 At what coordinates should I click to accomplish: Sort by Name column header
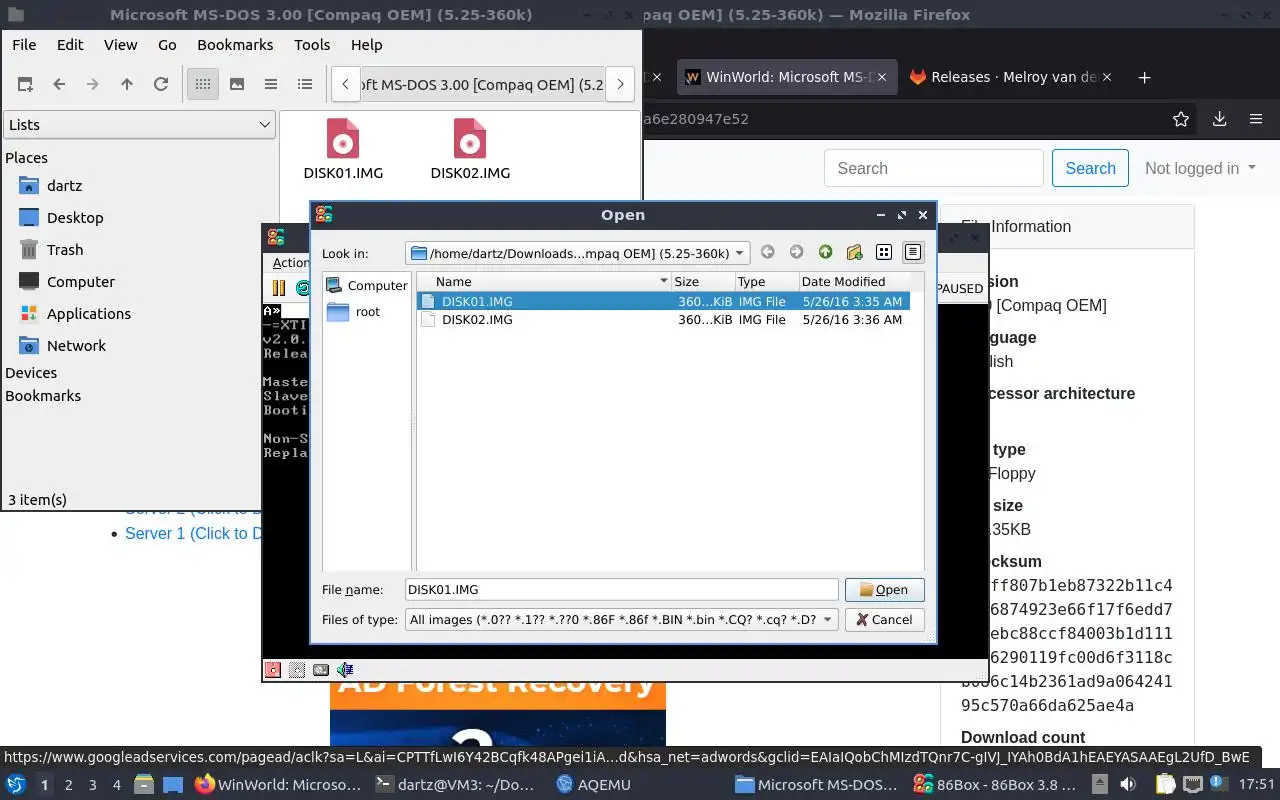coord(544,282)
